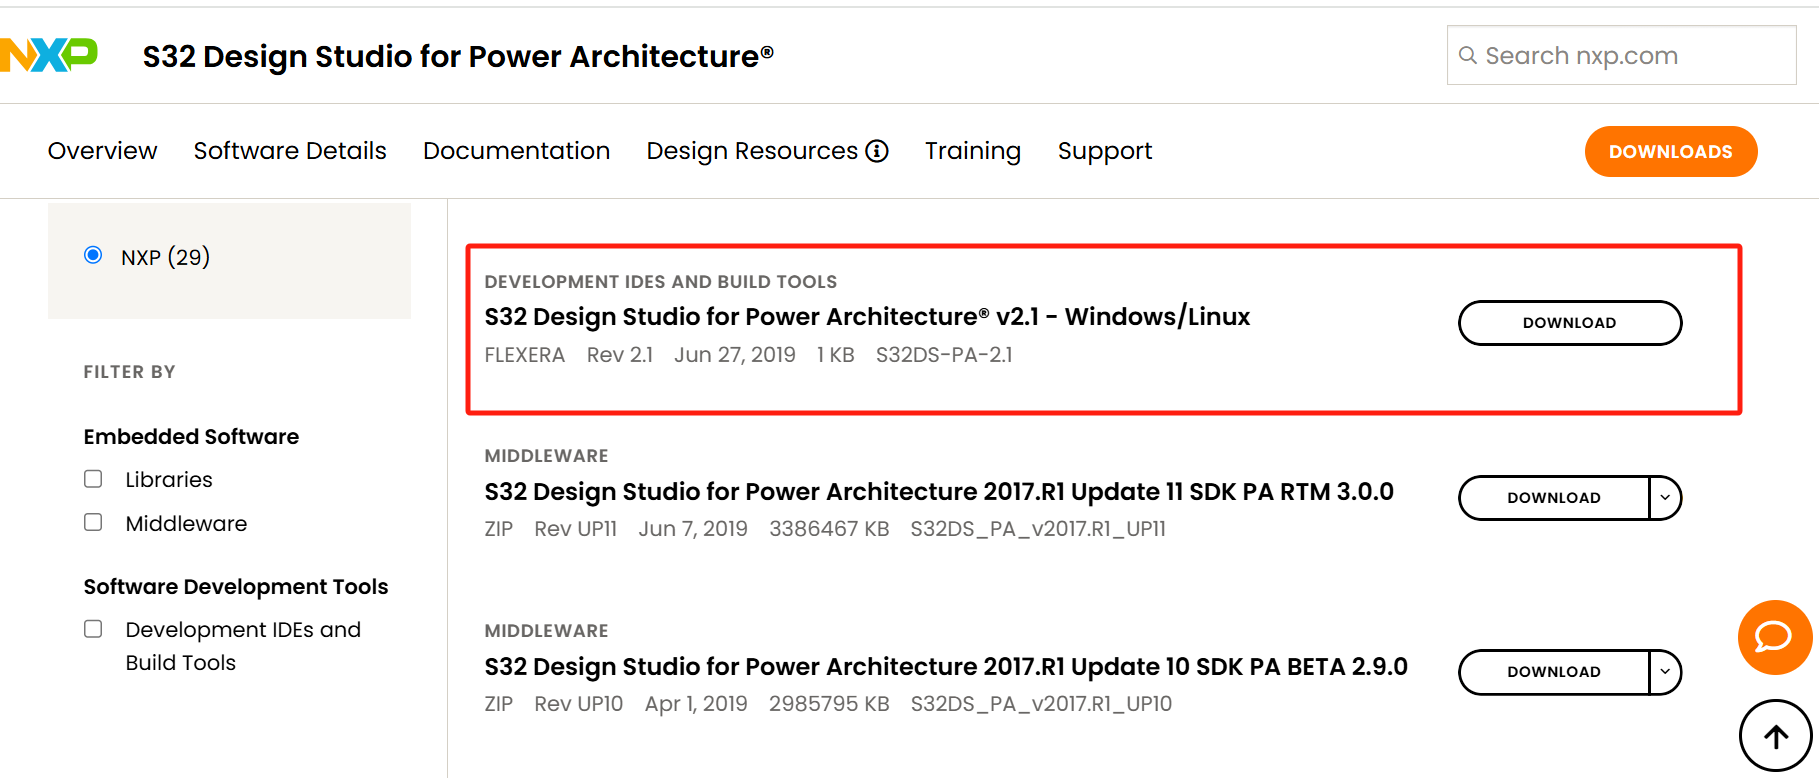Click the Middleware filter label
Image resolution: width=1819 pixels, height=778 pixels.
coord(186,523)
